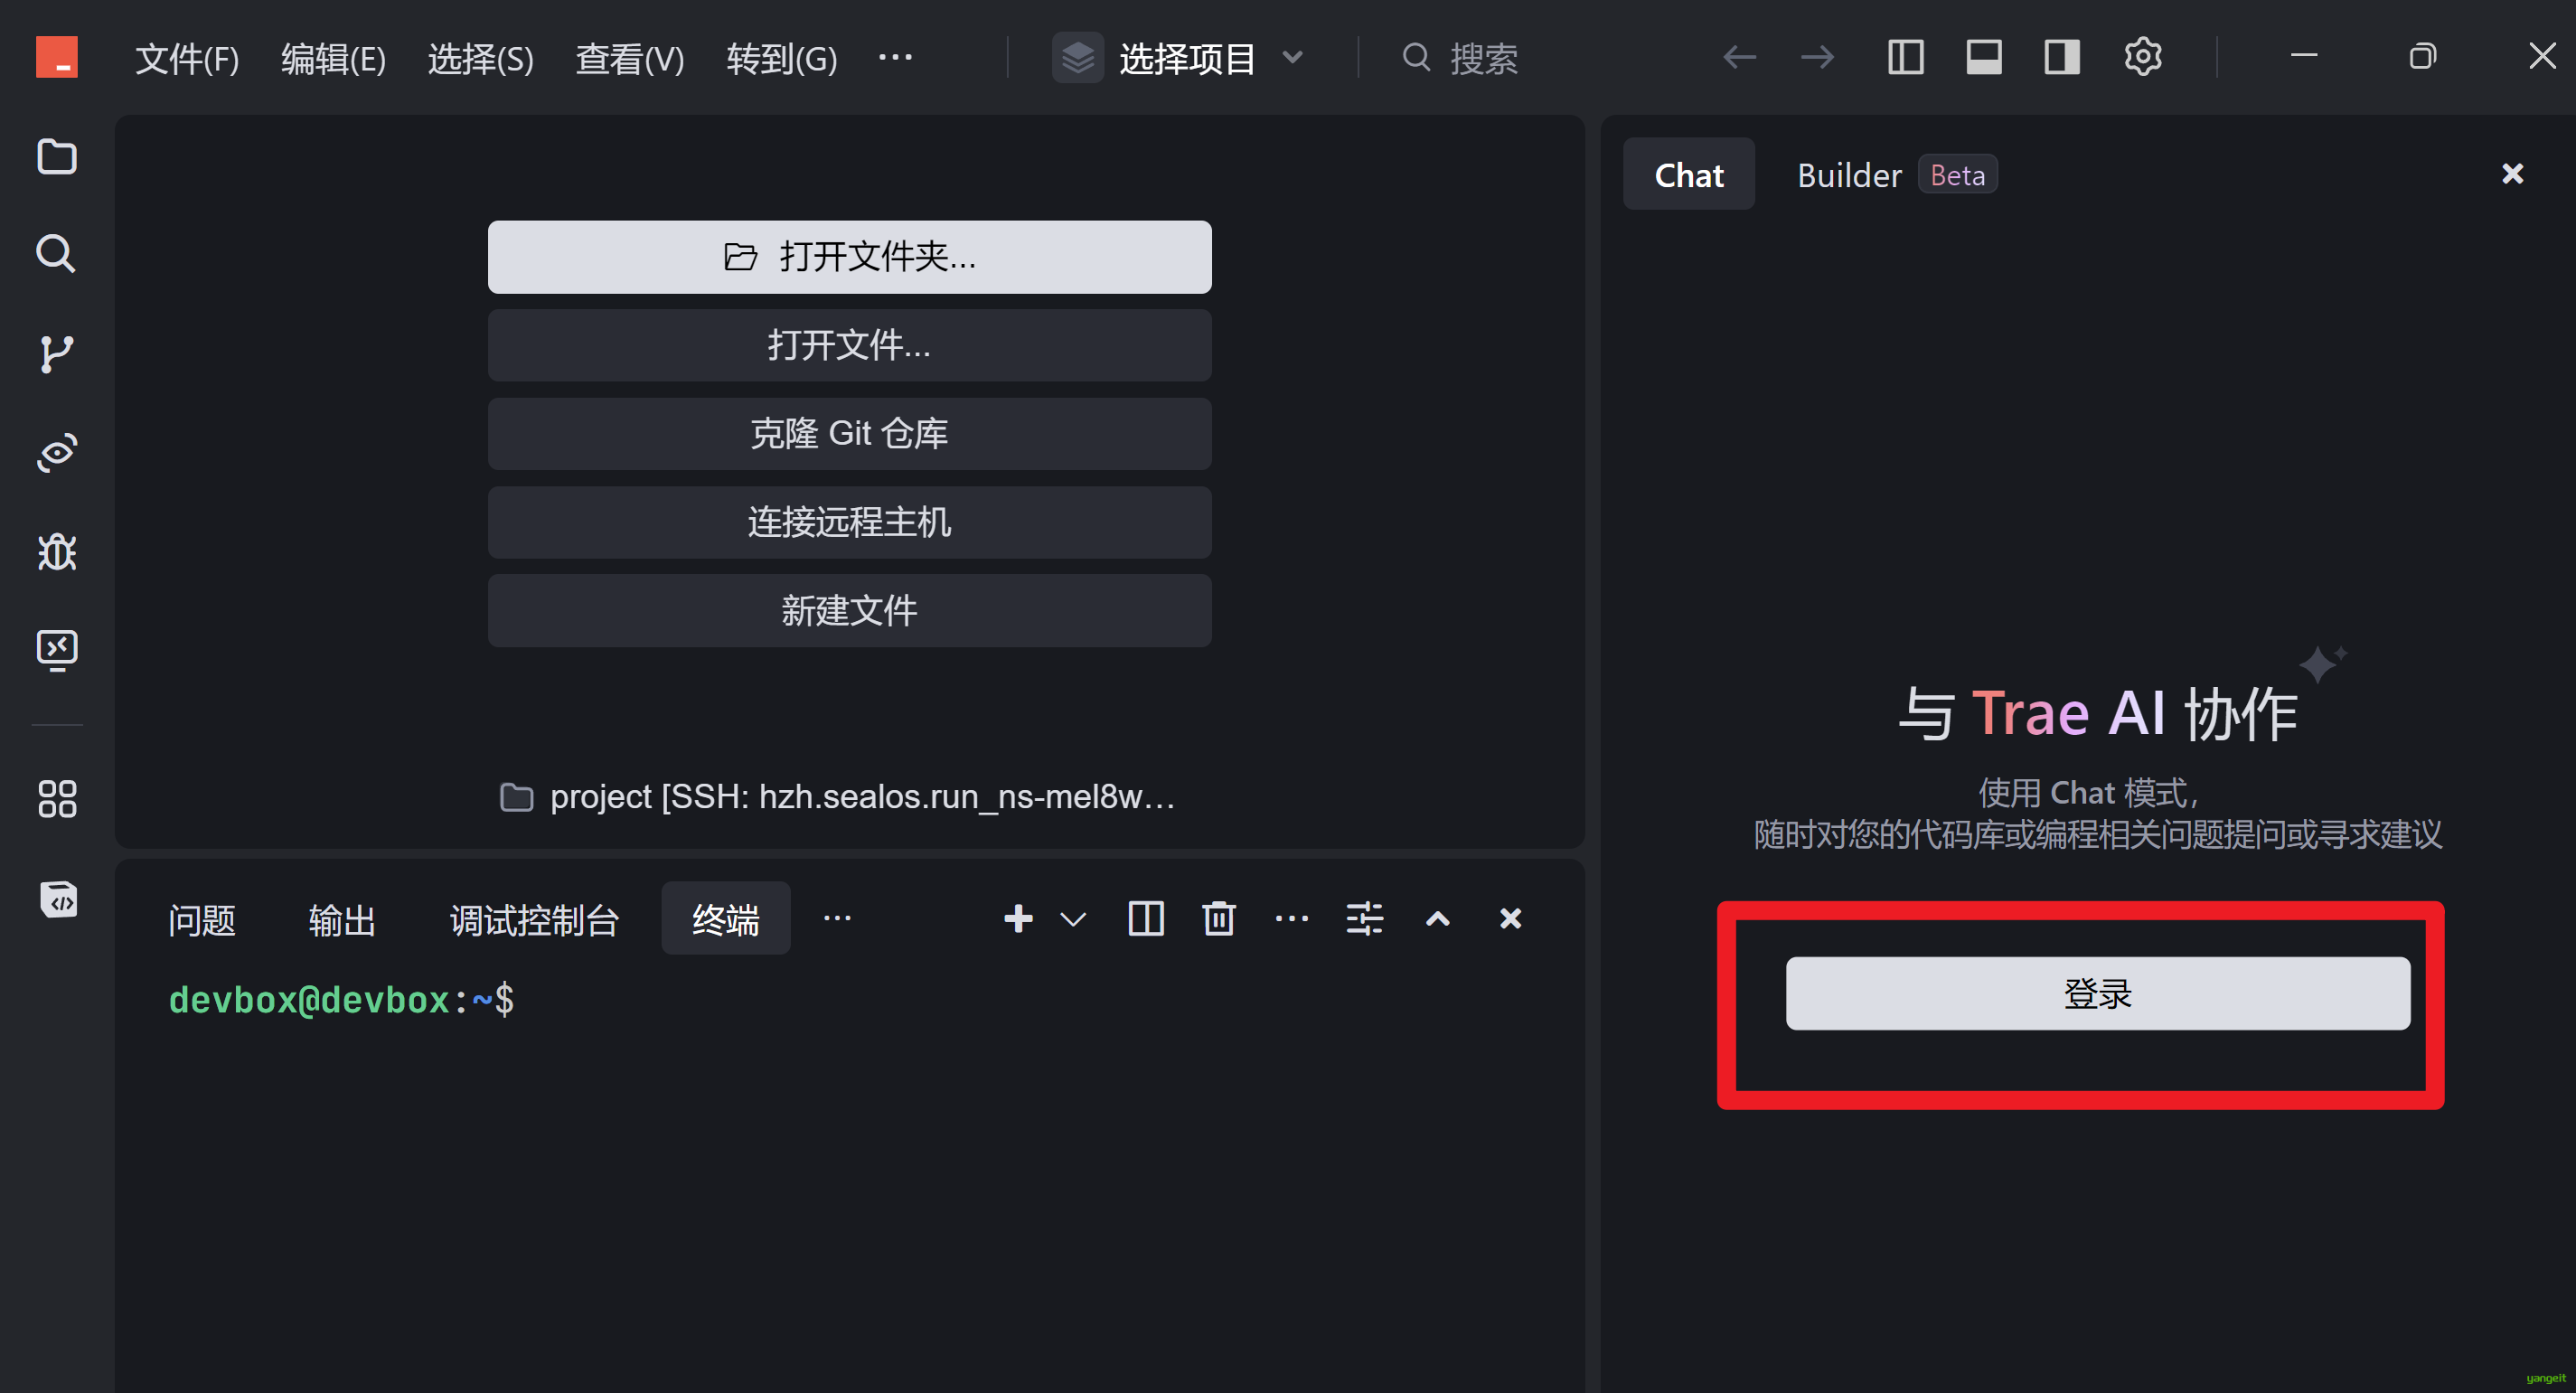Click the Trae logo in the title bar
The width and height of the screenshot is (2576, 1393).
[x=56, y=57]
